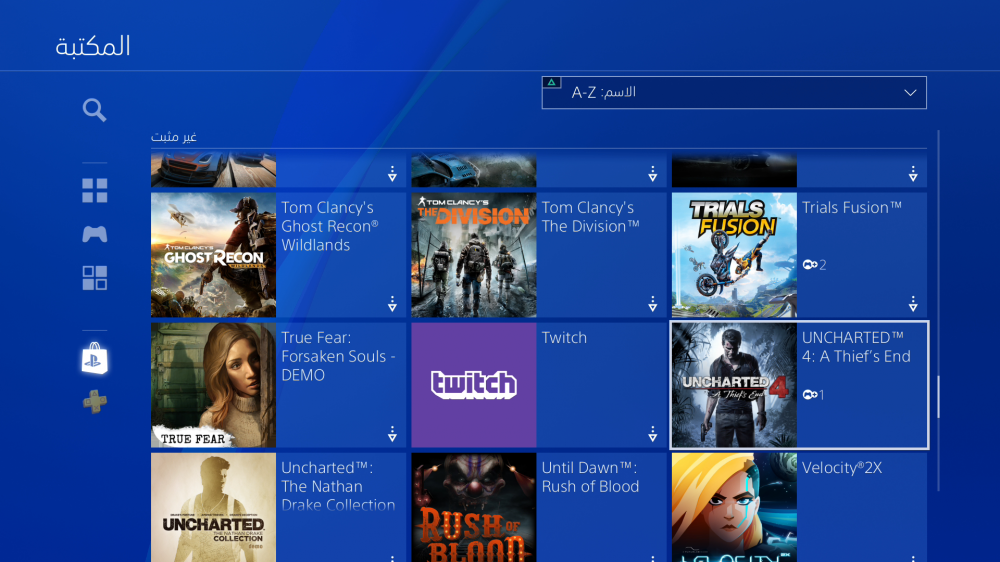The width and height of the screenshot is (1000, 562).
Task: Click download arrow on The Division tile
Action: tap(652, 304)
